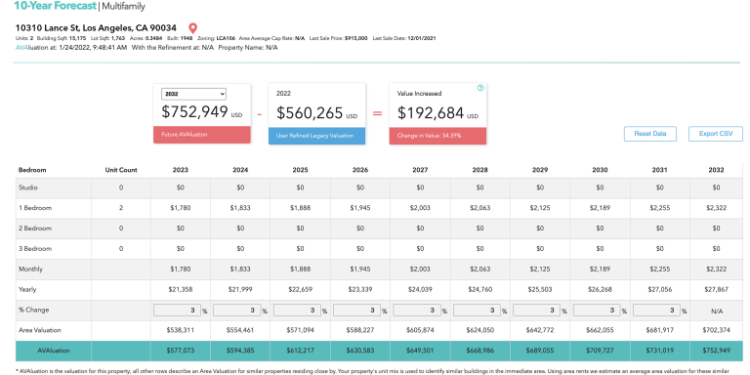Edit the 2027 % Change input field

(x=417, y=310)
